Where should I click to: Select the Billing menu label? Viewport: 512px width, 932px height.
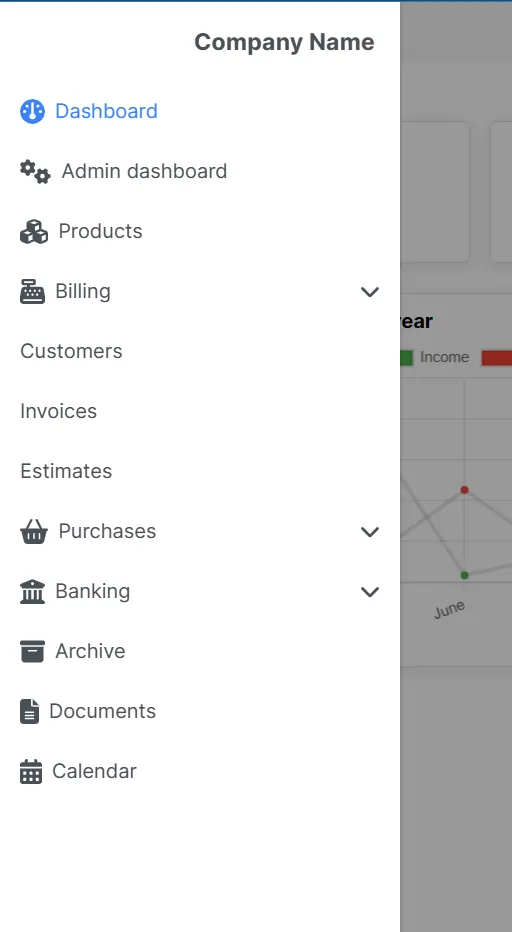83,291
